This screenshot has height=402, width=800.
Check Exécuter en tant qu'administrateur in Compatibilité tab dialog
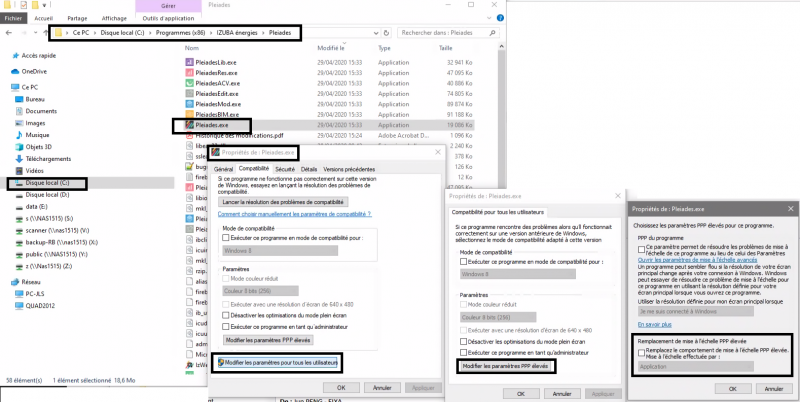[x=226, y=326]
